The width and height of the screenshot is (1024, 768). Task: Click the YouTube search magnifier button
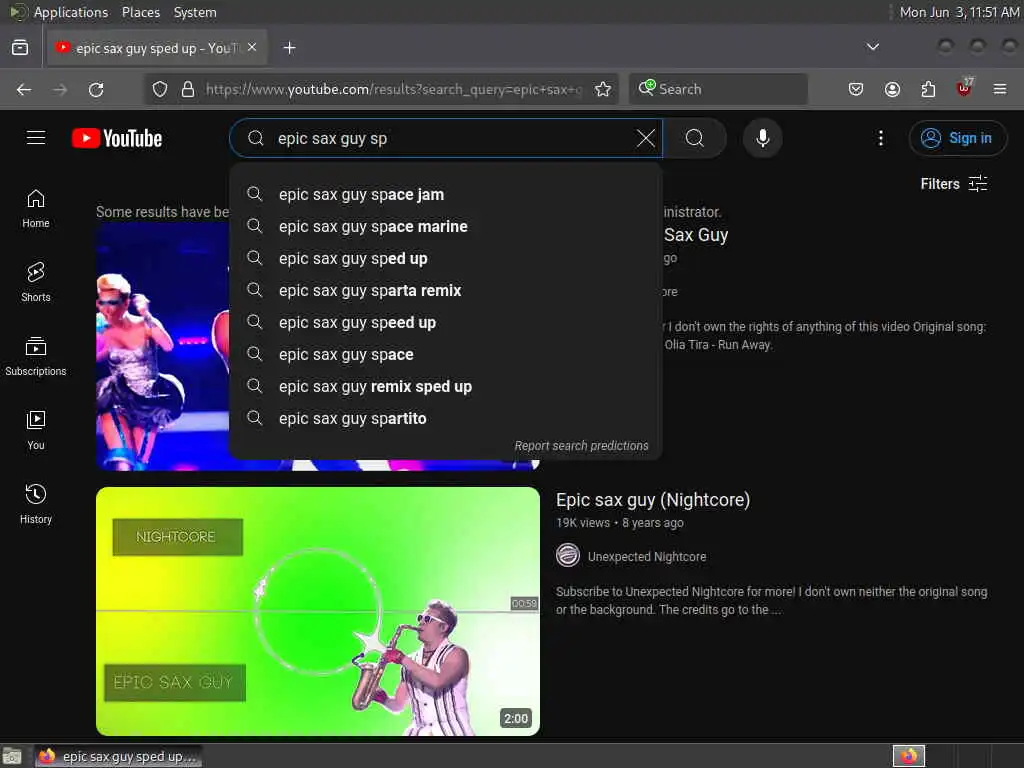coord(695,138)
